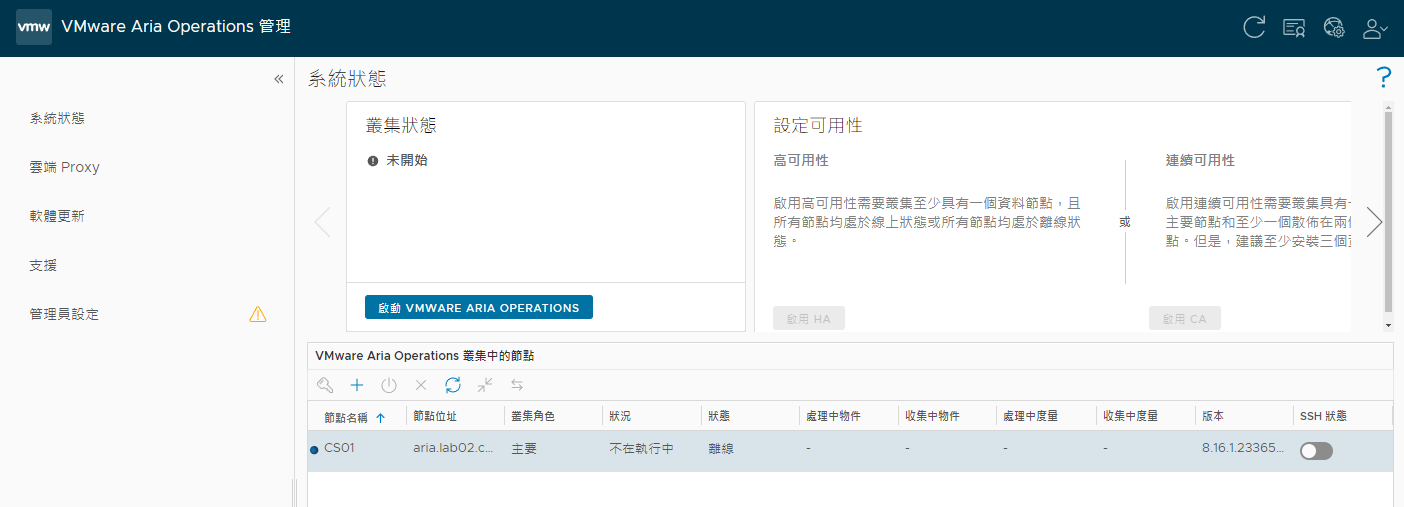Collapse the left navigation sidebar

pos(279,79)
